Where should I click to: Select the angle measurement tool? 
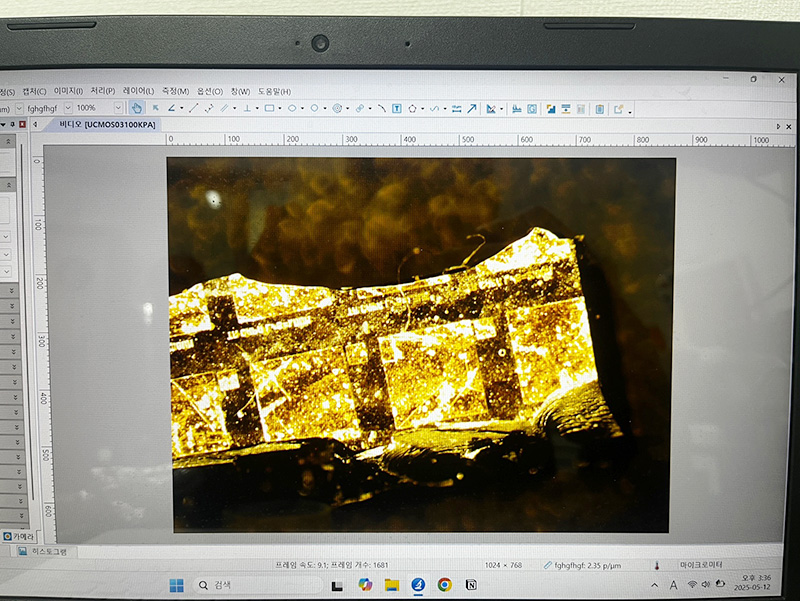click(x=171, y=108)
